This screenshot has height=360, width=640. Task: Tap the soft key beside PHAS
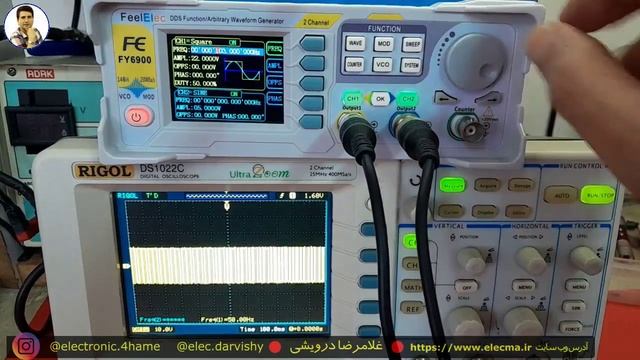[x=312, y=103]
